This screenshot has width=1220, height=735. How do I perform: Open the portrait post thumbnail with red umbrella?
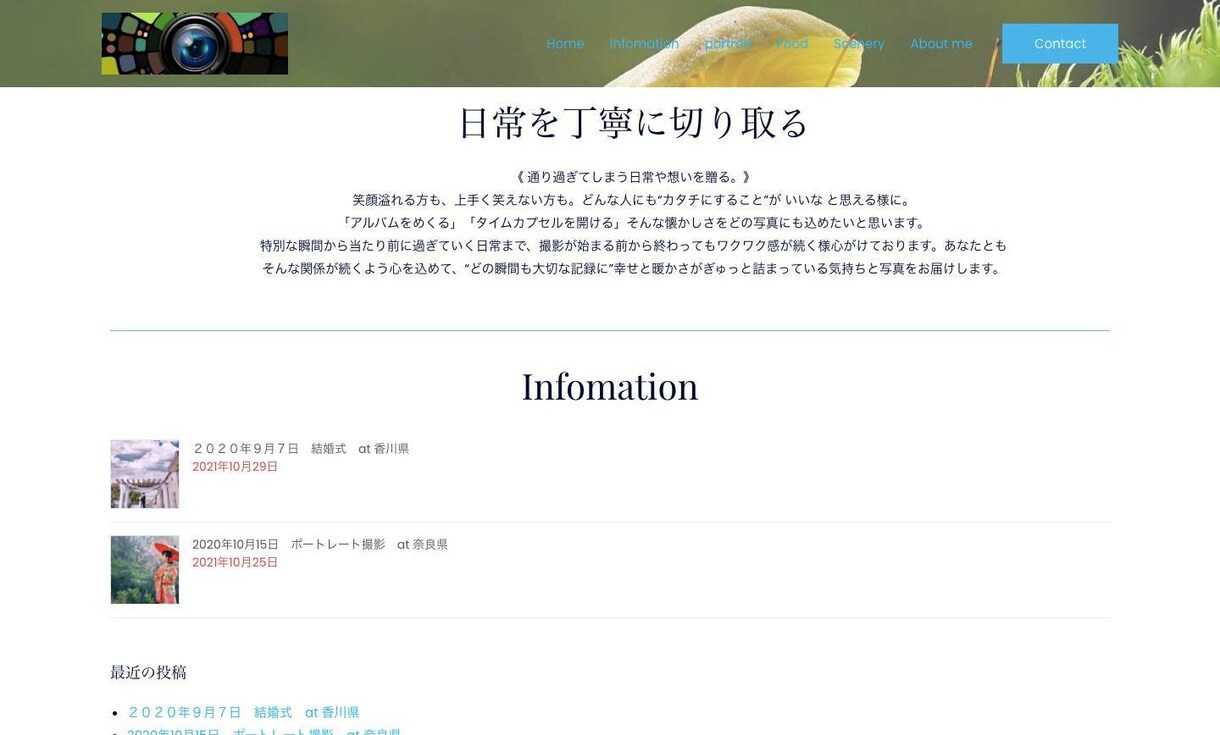click(x=145, y=570)
